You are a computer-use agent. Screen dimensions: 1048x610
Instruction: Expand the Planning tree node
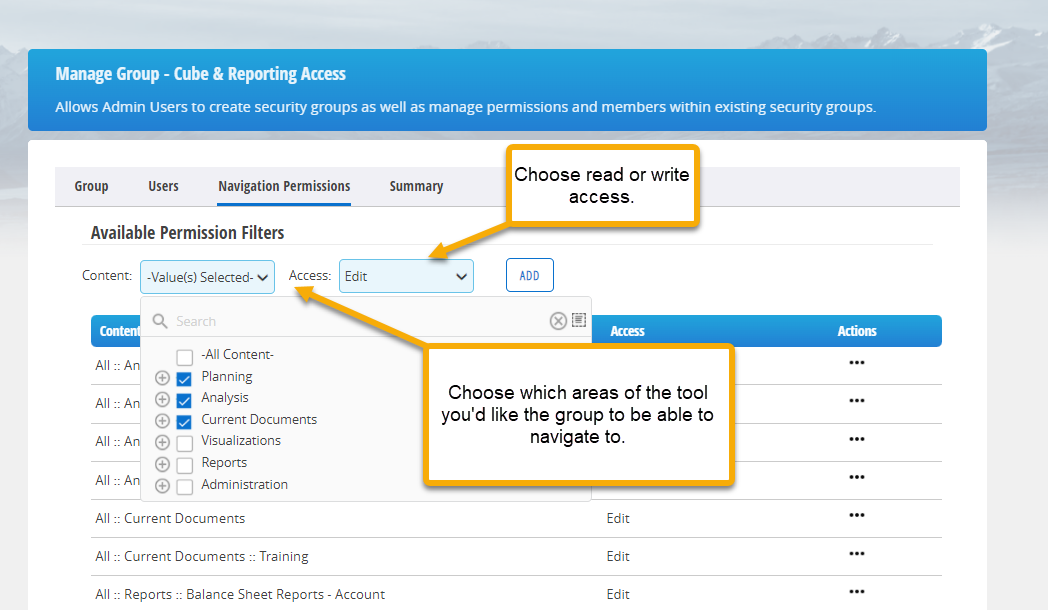pos(162,378)
